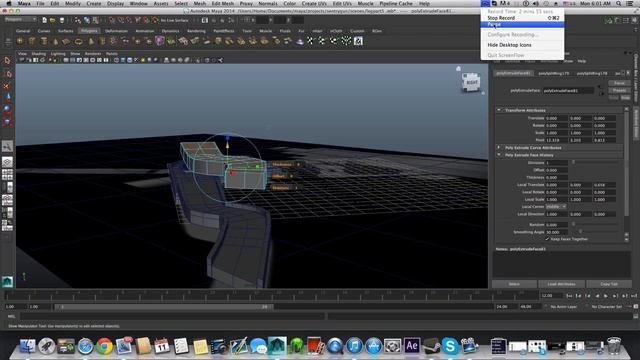Open the Local Center middle dropdown

pyautogui.click(x=556, y=207)
